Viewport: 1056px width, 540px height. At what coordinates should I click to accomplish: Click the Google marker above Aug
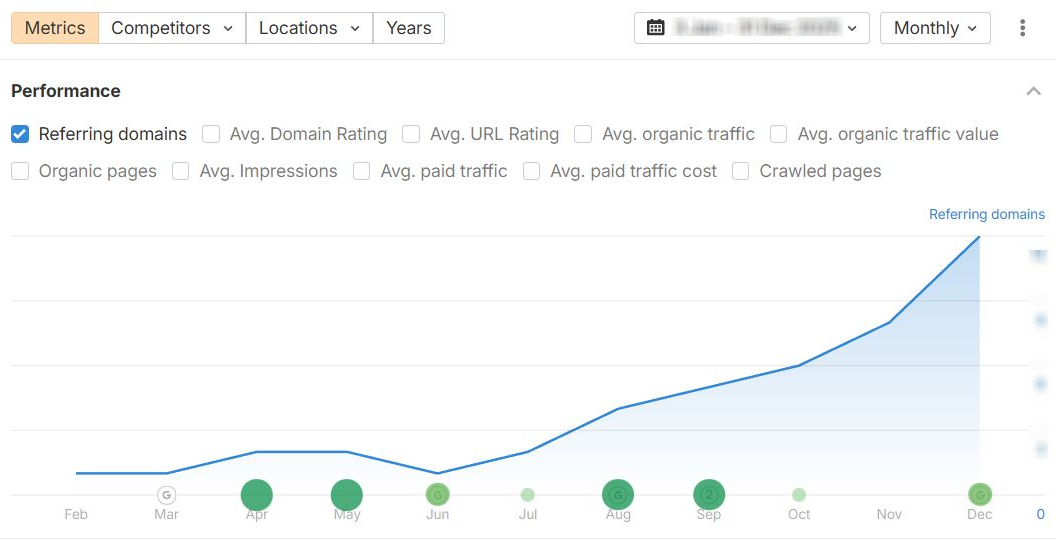coord(618,495)
